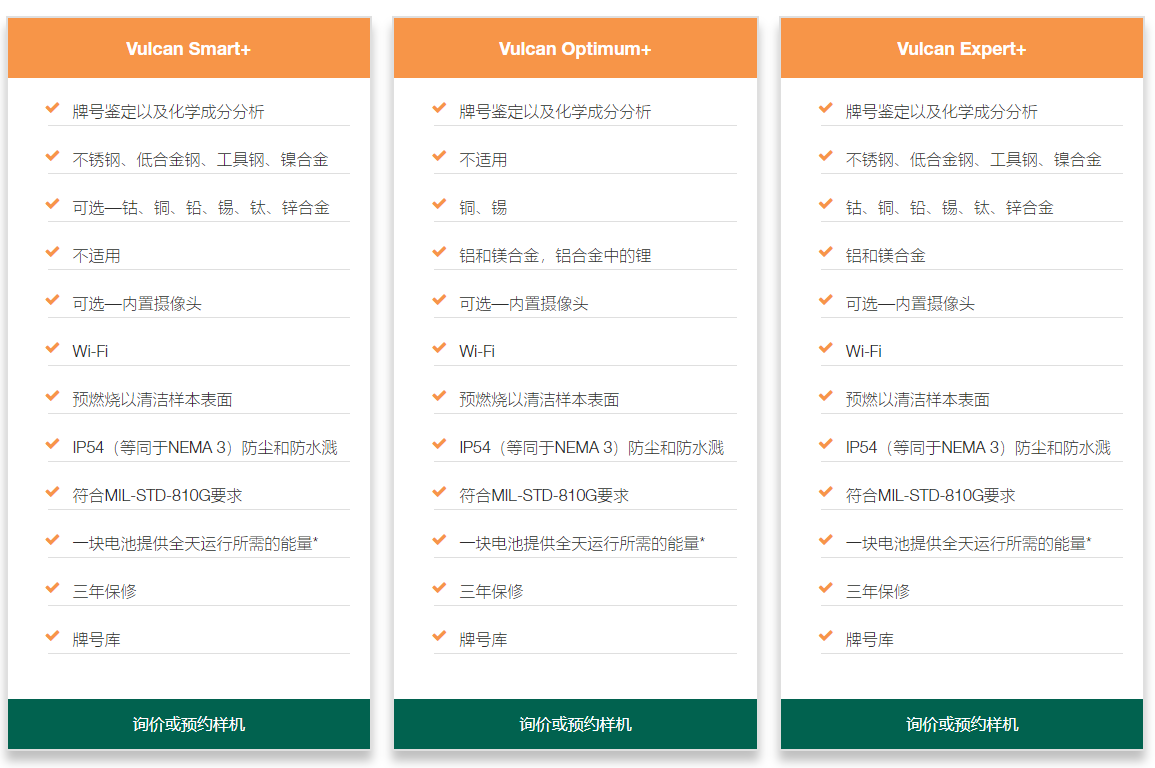The width and height of the screenshot is (1155, 768).
Task: Click the Vulcan Expert+ title
Action: coord(962,49)
